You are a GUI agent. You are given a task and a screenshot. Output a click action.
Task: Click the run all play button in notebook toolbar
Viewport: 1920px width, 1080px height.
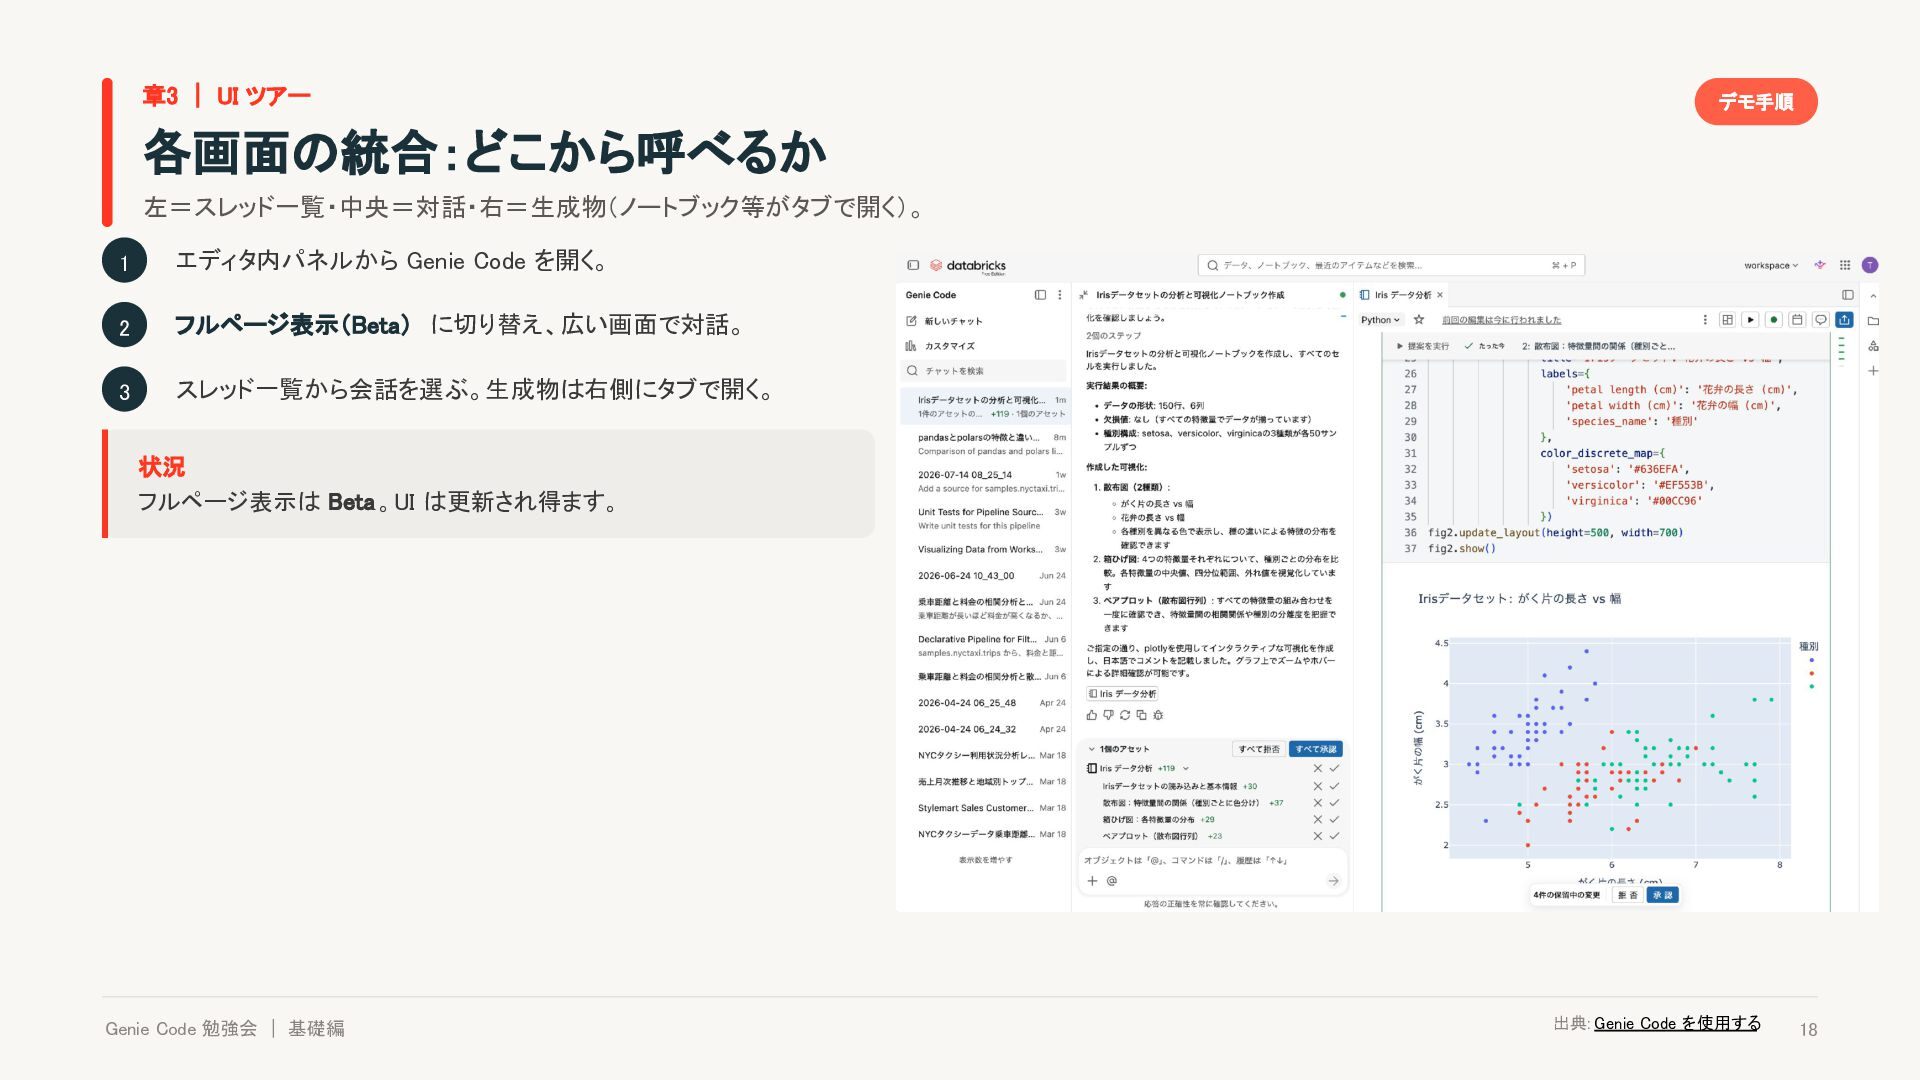tap(1750, 320)
